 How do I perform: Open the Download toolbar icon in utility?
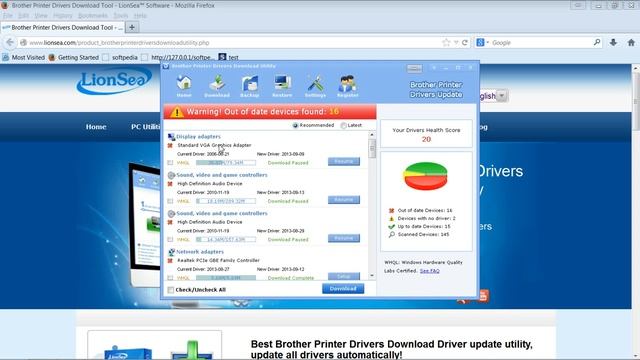pos(217,86)
